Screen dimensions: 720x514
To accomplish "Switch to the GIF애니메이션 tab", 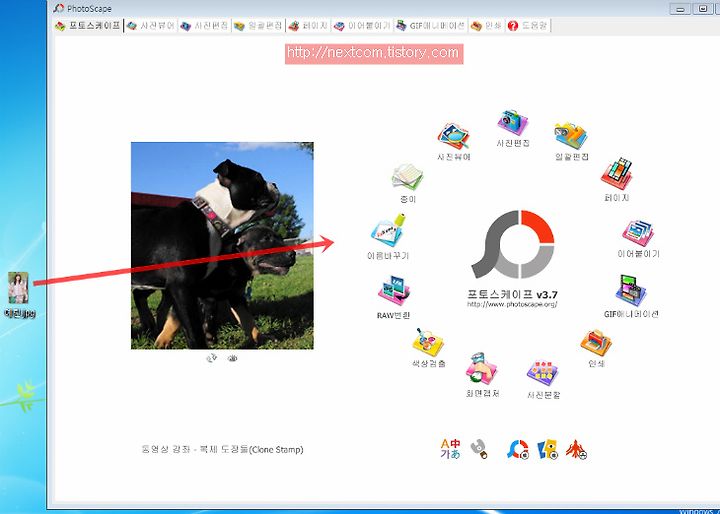I will click(431, 26).
